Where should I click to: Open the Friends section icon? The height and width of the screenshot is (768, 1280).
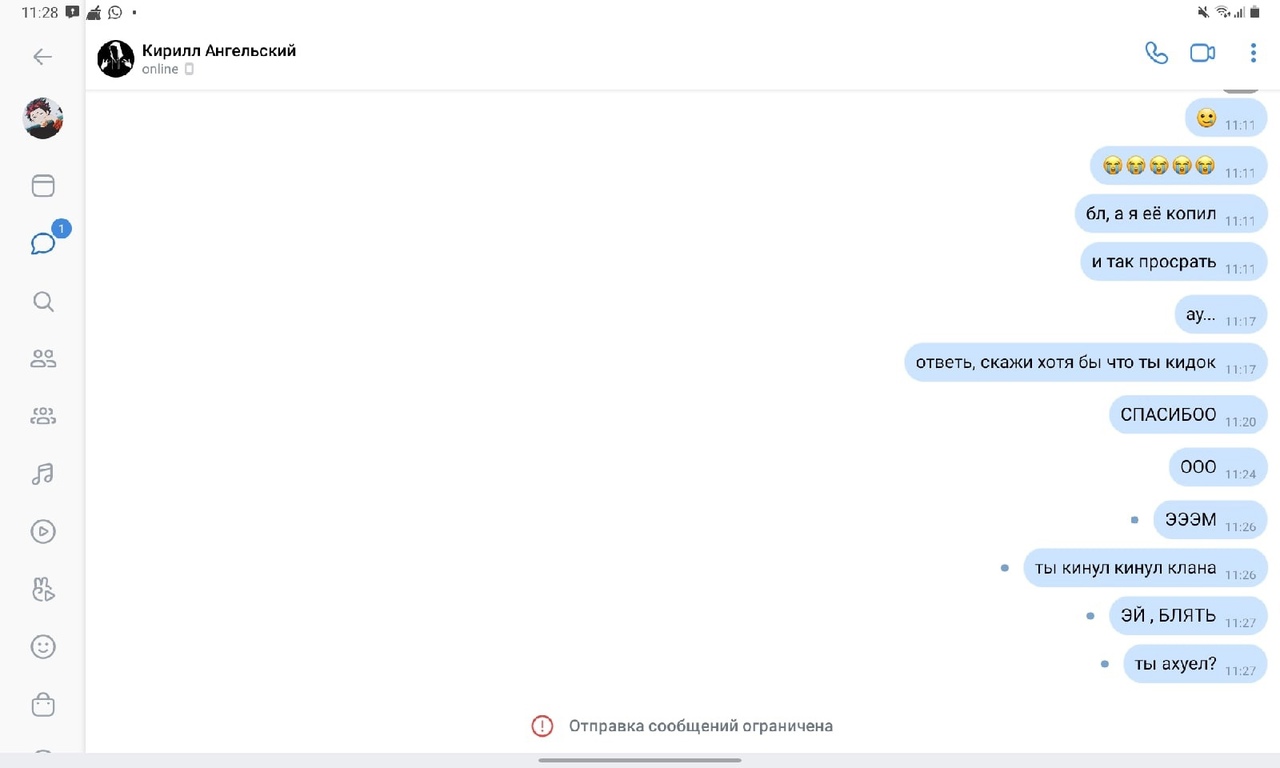[43, 359]
